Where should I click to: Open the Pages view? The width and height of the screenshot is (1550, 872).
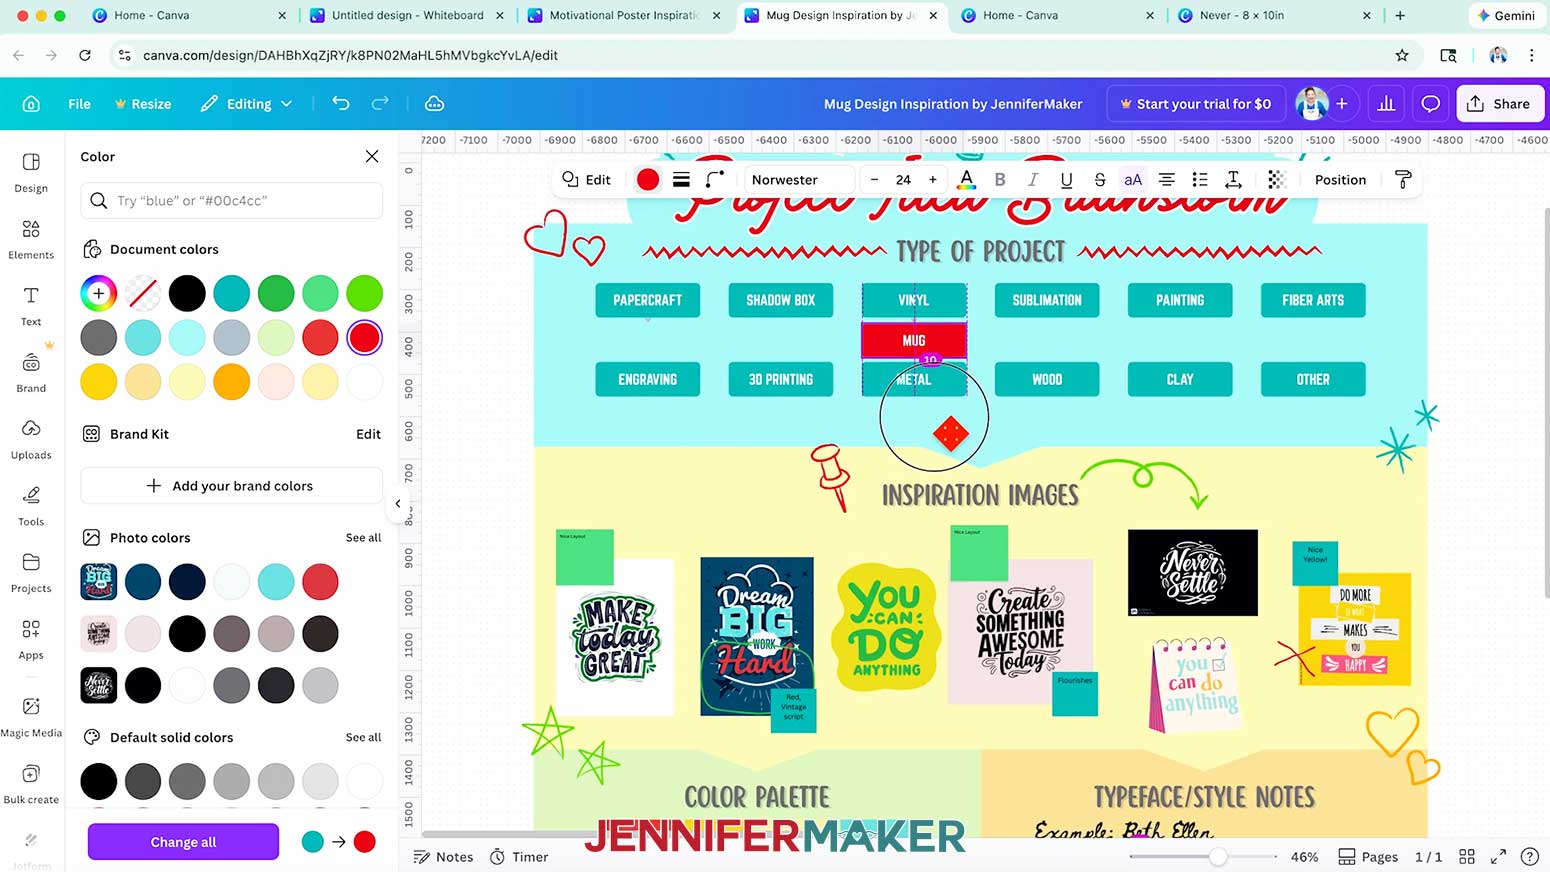coord(1368,857)
